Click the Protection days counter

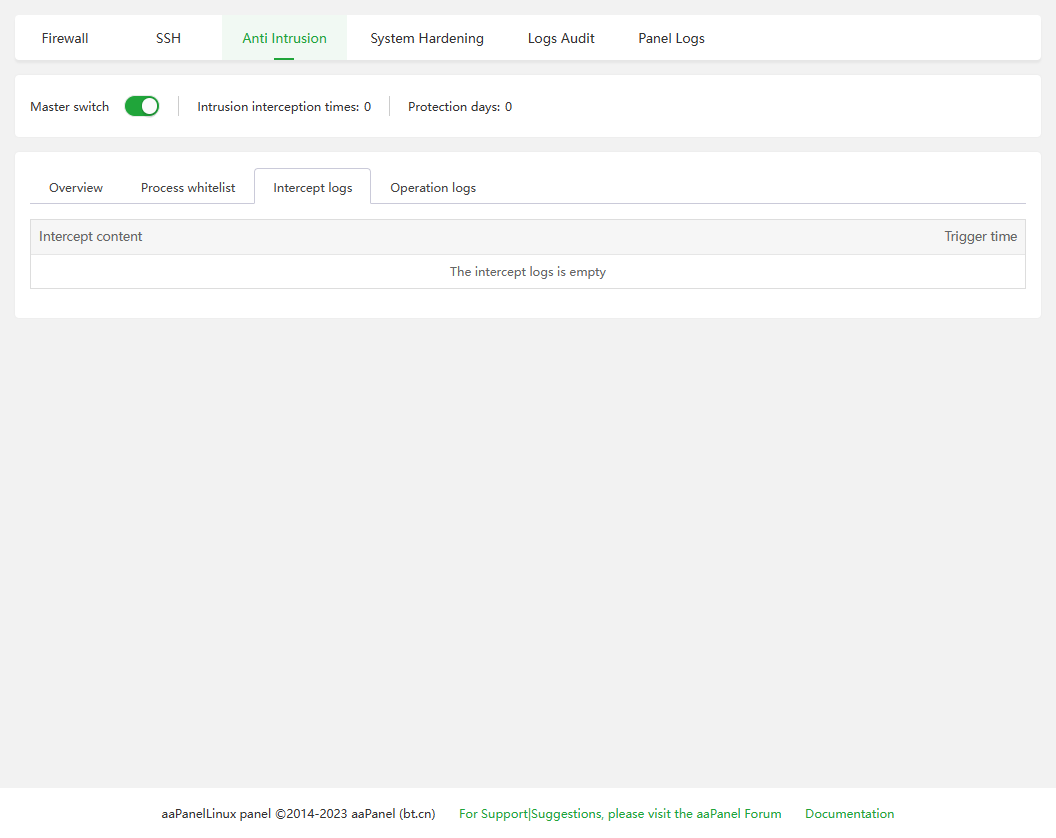coord(460,107)
